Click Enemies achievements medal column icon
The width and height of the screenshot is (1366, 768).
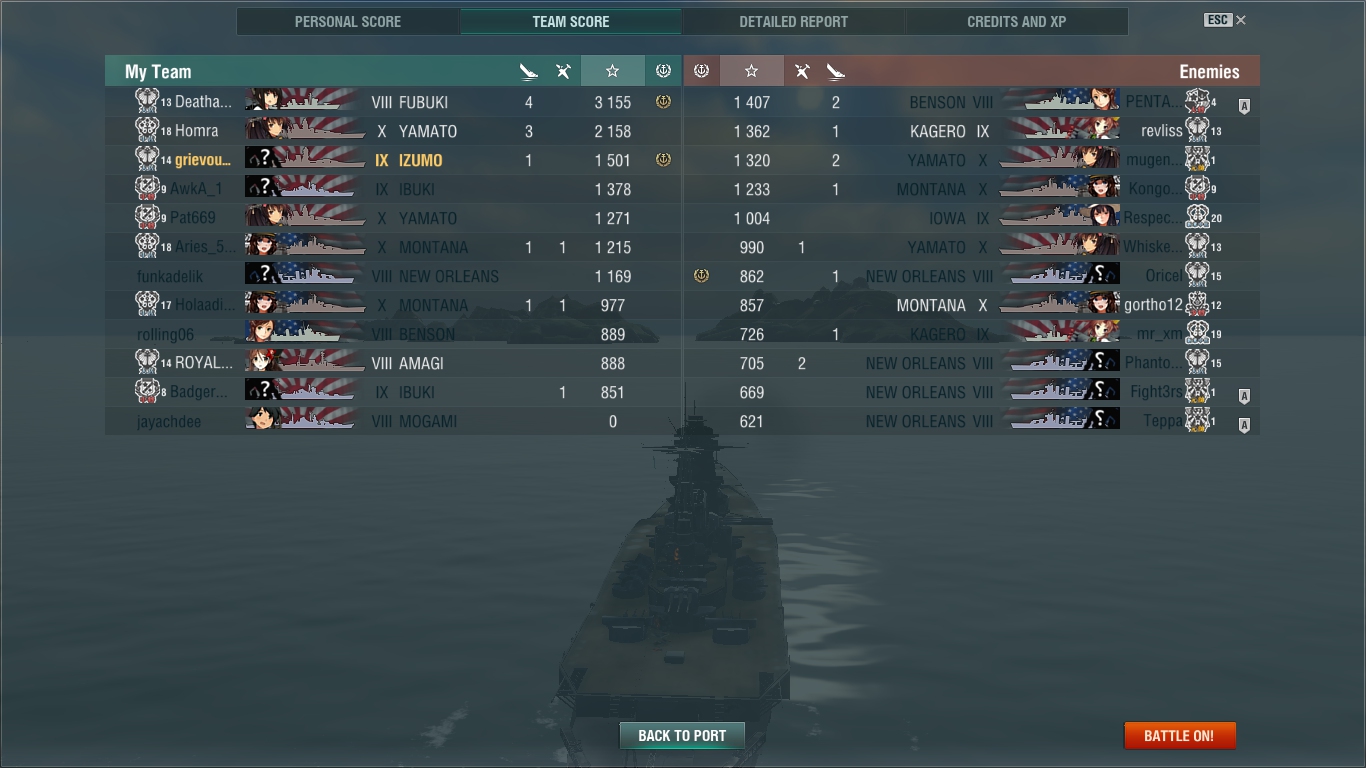[701, 71]
